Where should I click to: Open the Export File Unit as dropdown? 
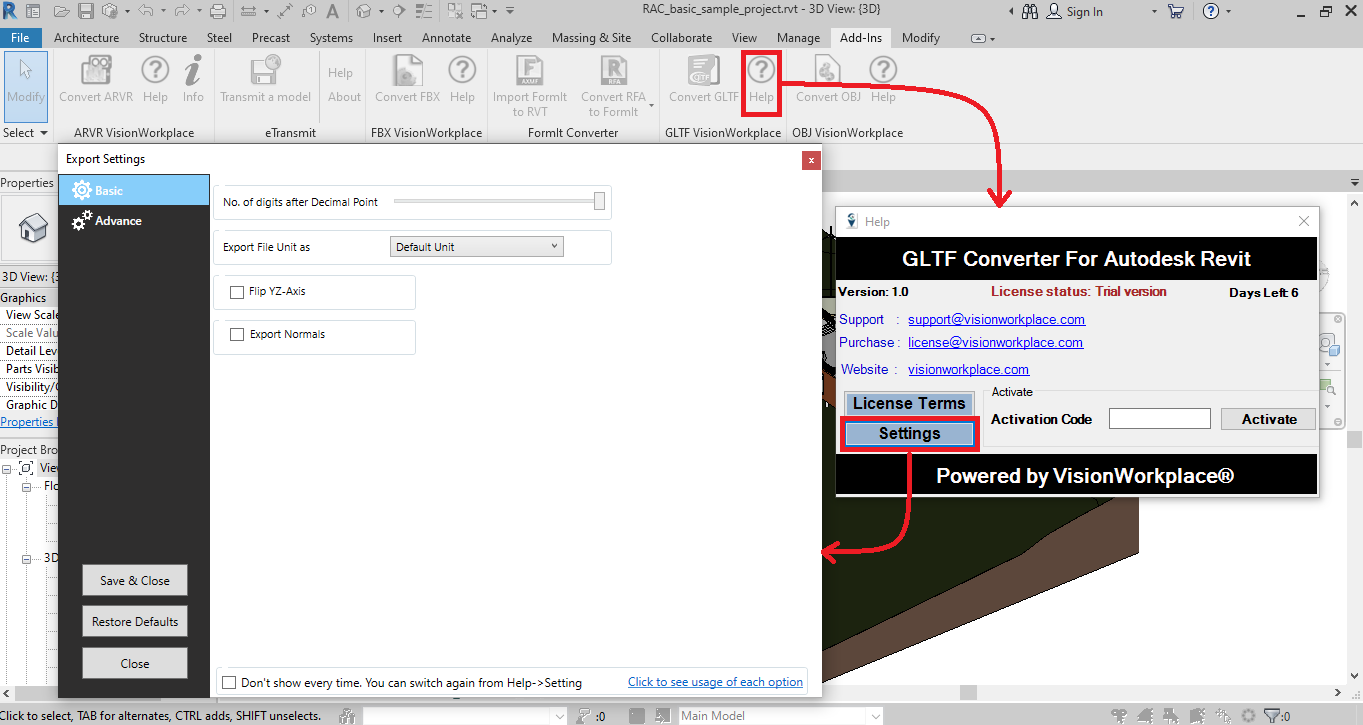(x=476, y=247)
